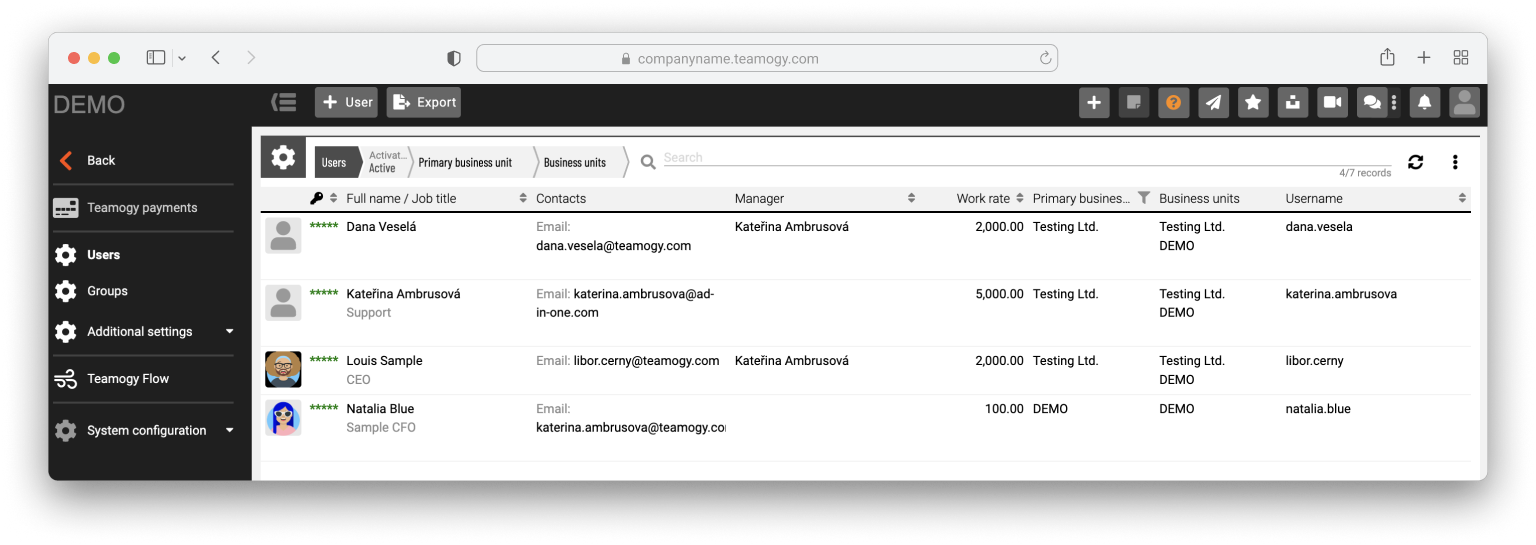Click the 4/7 records counter

pyautogui.click(x=1365, y=173)
